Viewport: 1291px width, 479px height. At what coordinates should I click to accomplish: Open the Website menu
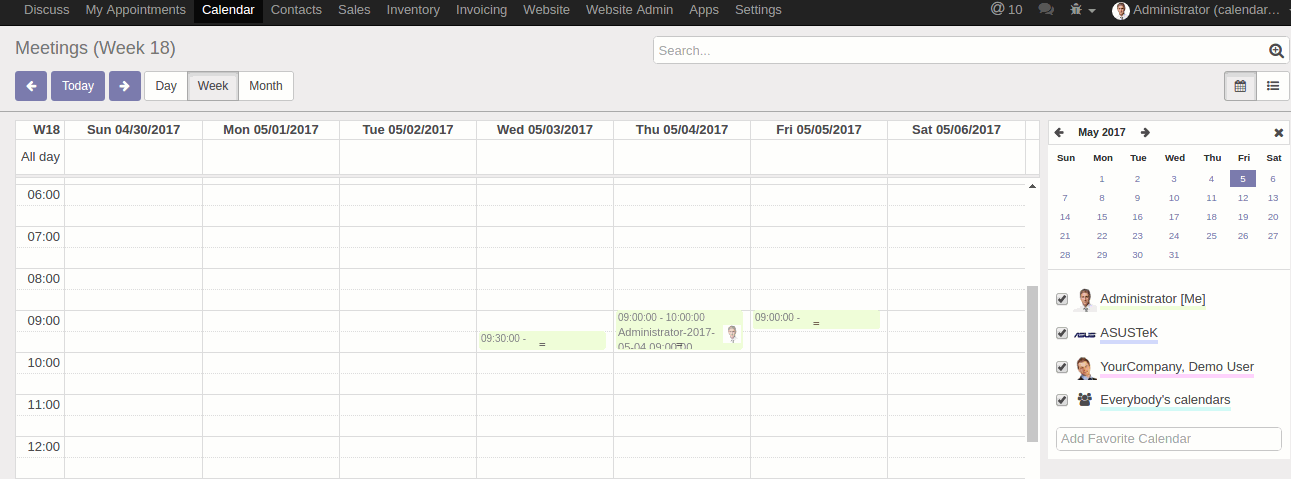tap(546, 10)
